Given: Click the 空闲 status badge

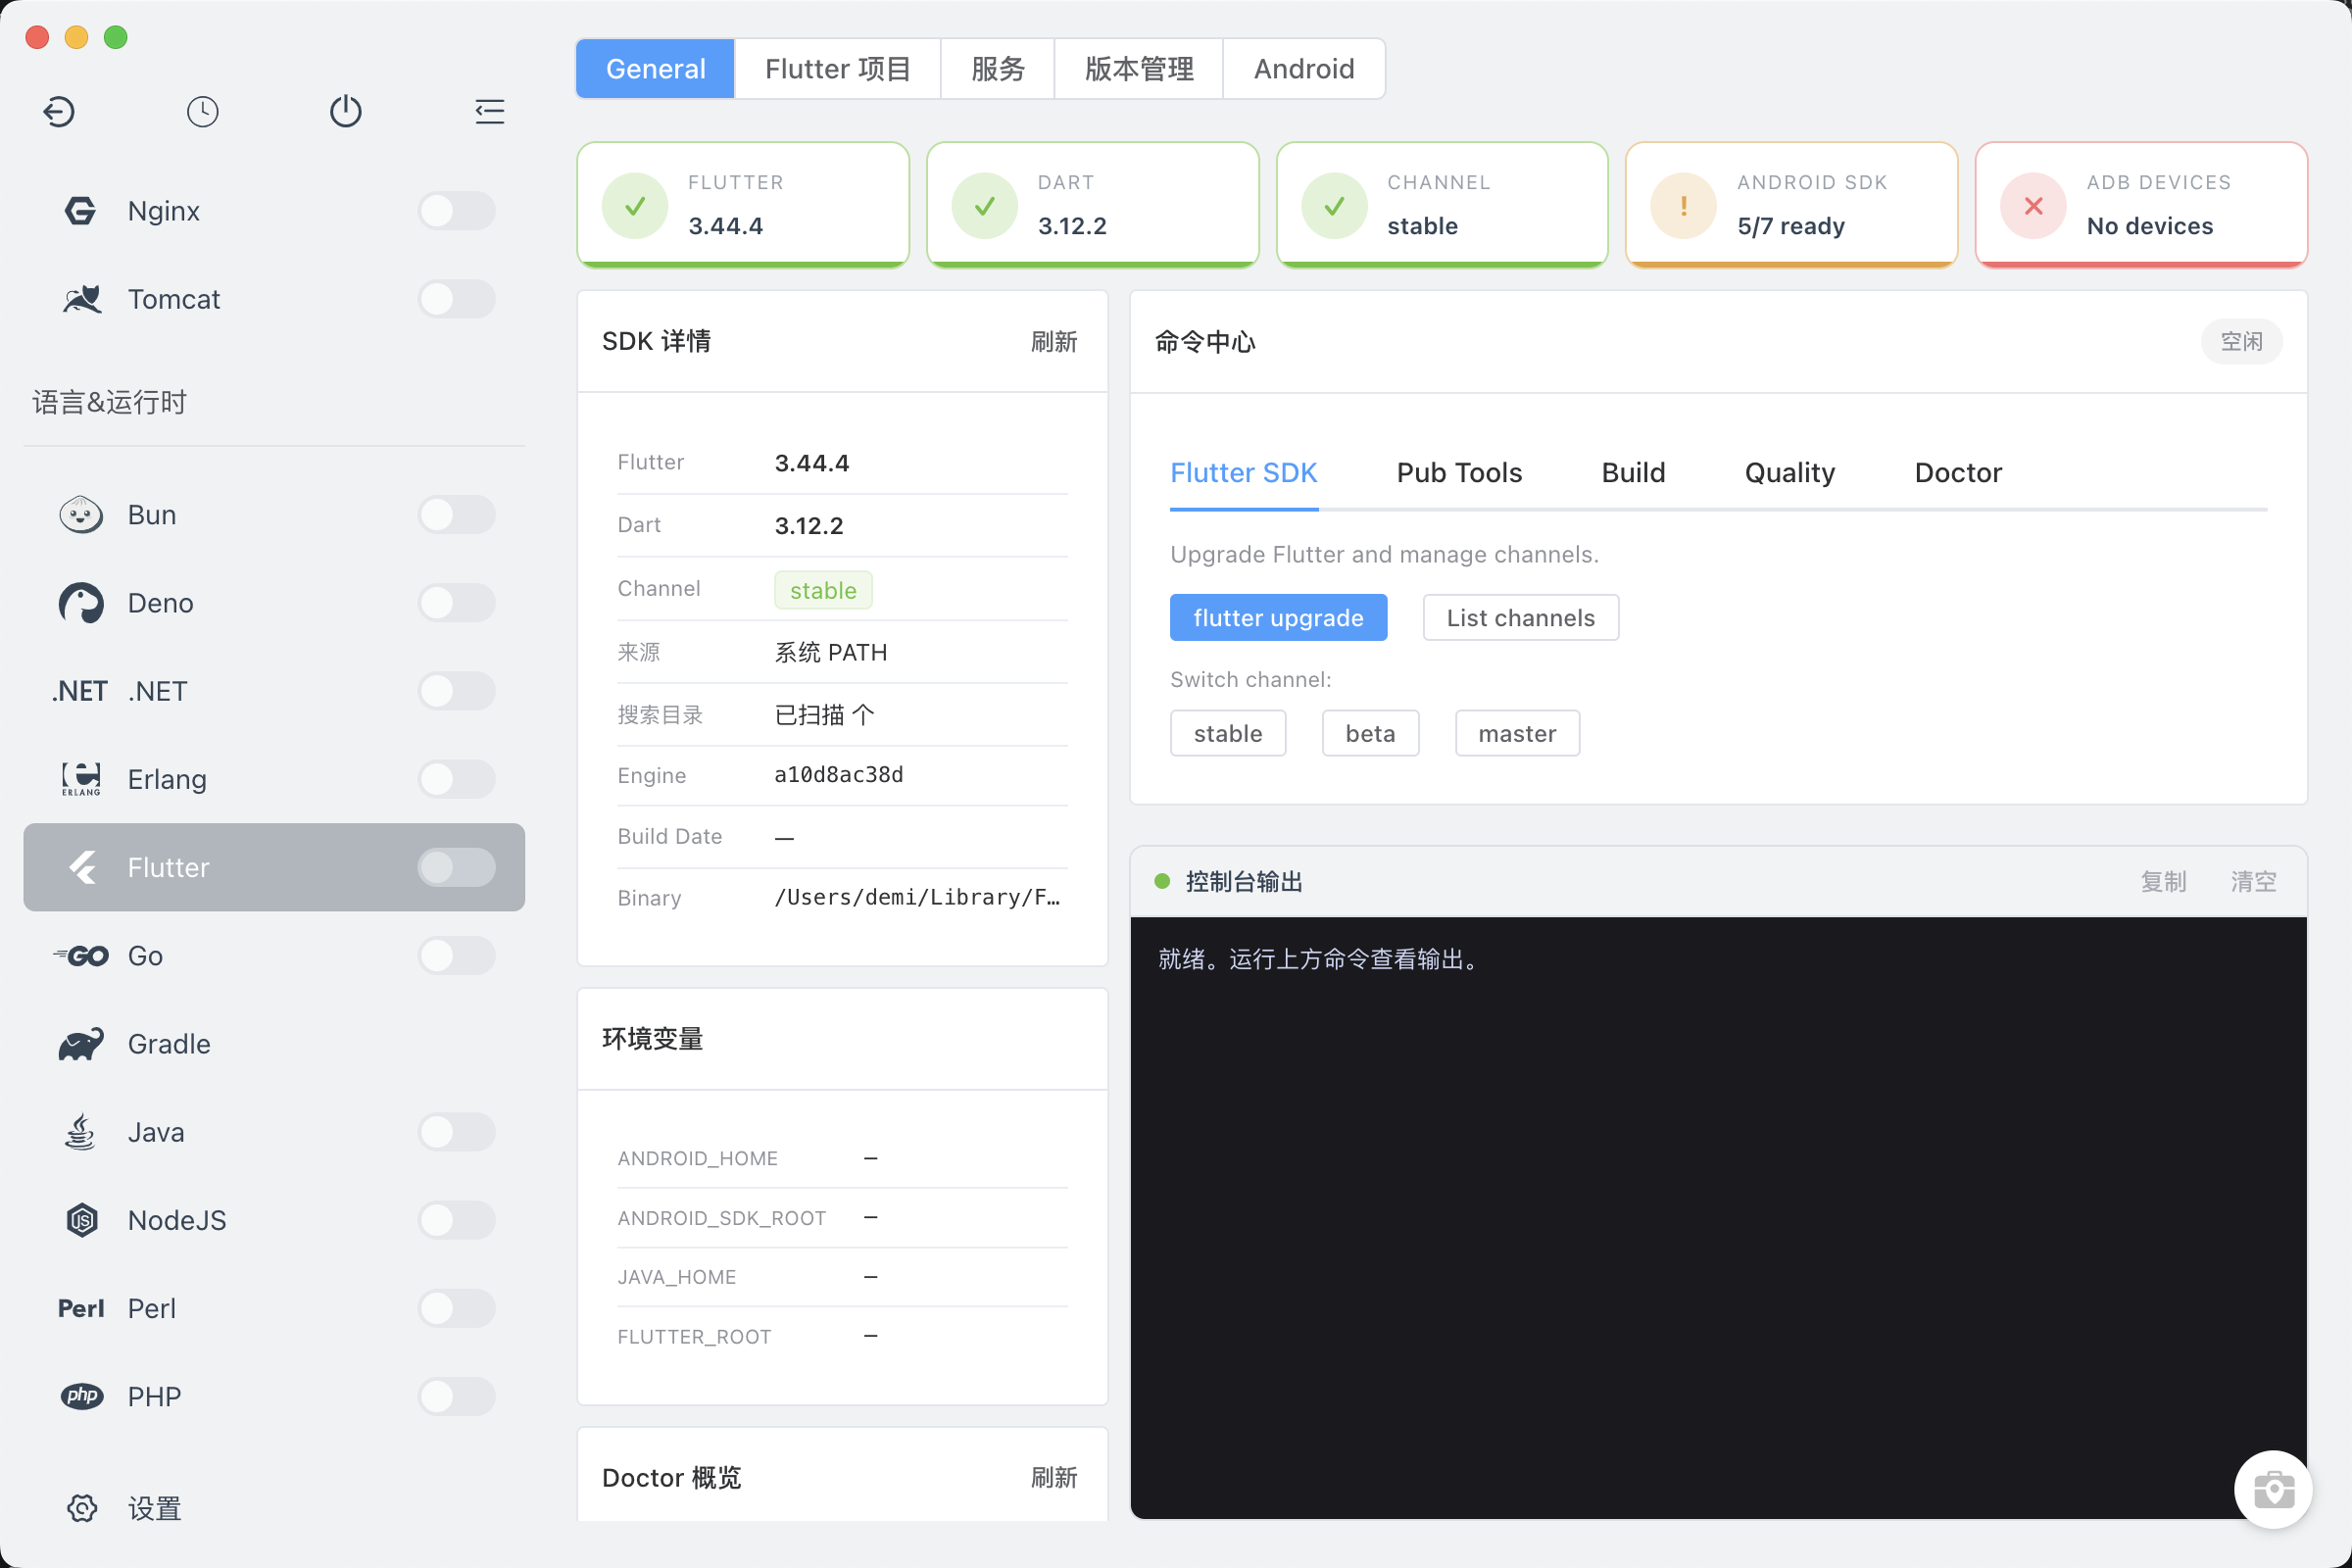Looking at the screenshot, I should 2241,342.
